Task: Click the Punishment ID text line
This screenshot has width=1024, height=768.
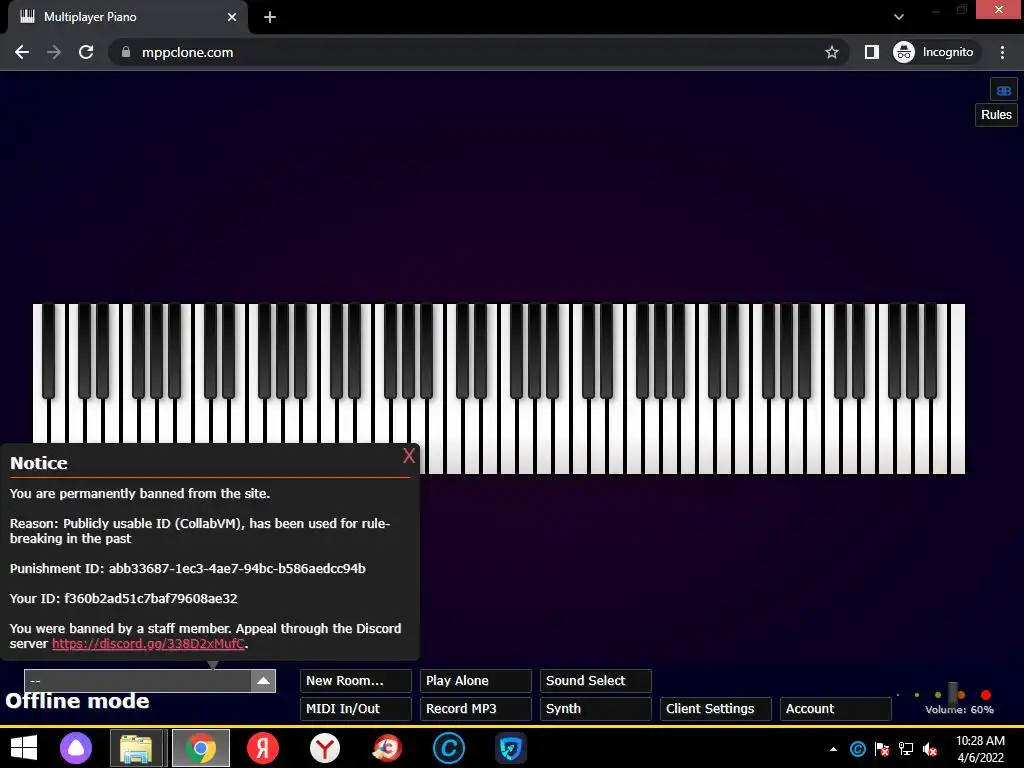Action: [x=187, y=569]
